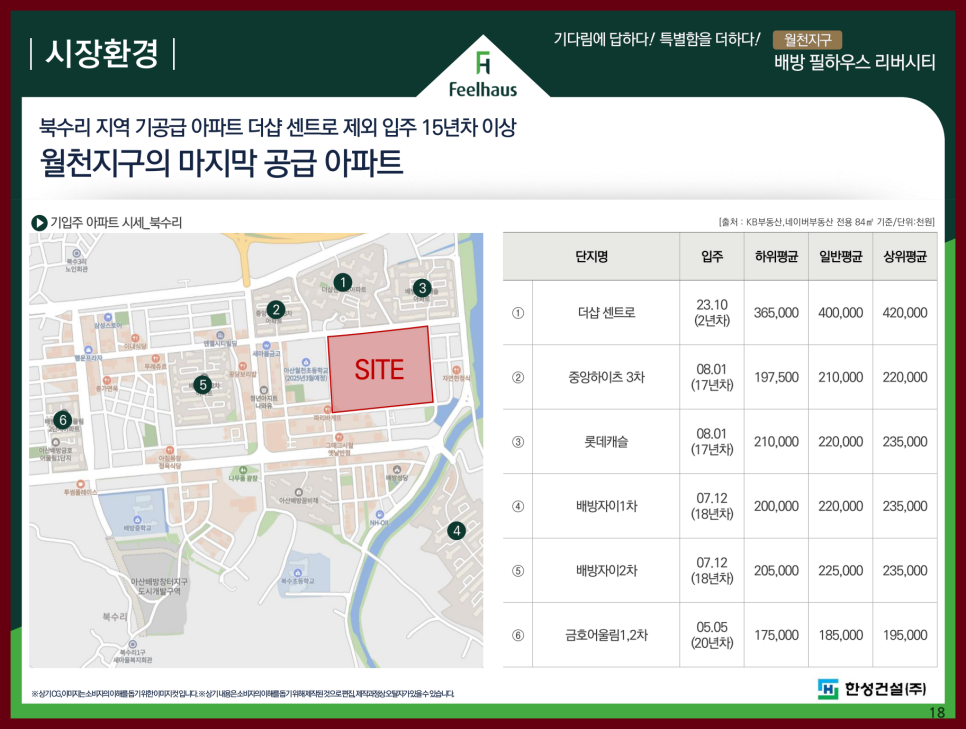Select the 더샵 센트로 row name
The width and height of the screenshot is (966, 729).
[606, 312]
